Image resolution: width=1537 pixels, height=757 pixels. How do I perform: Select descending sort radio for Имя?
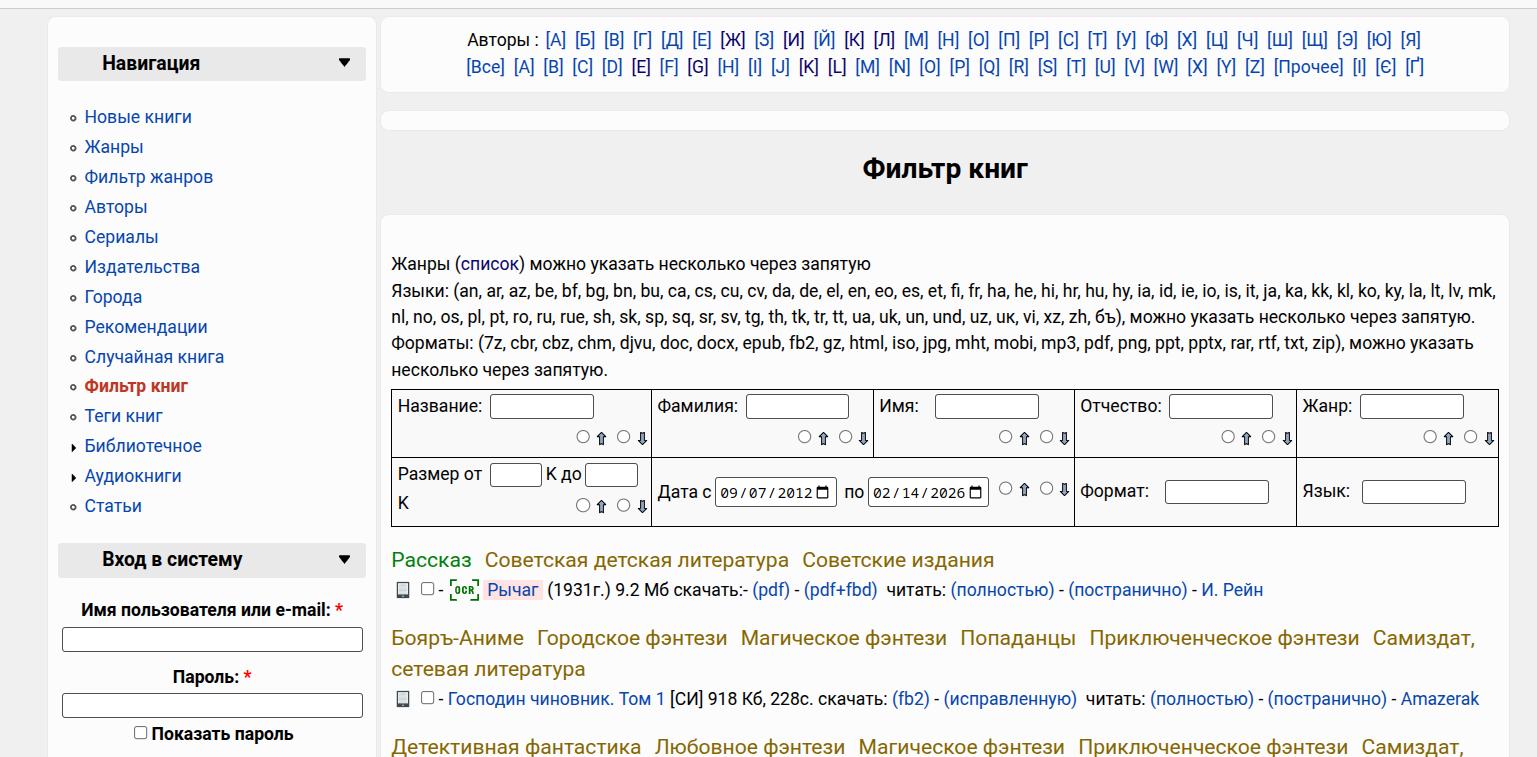pyautogui.click(x=1047, y=437)
